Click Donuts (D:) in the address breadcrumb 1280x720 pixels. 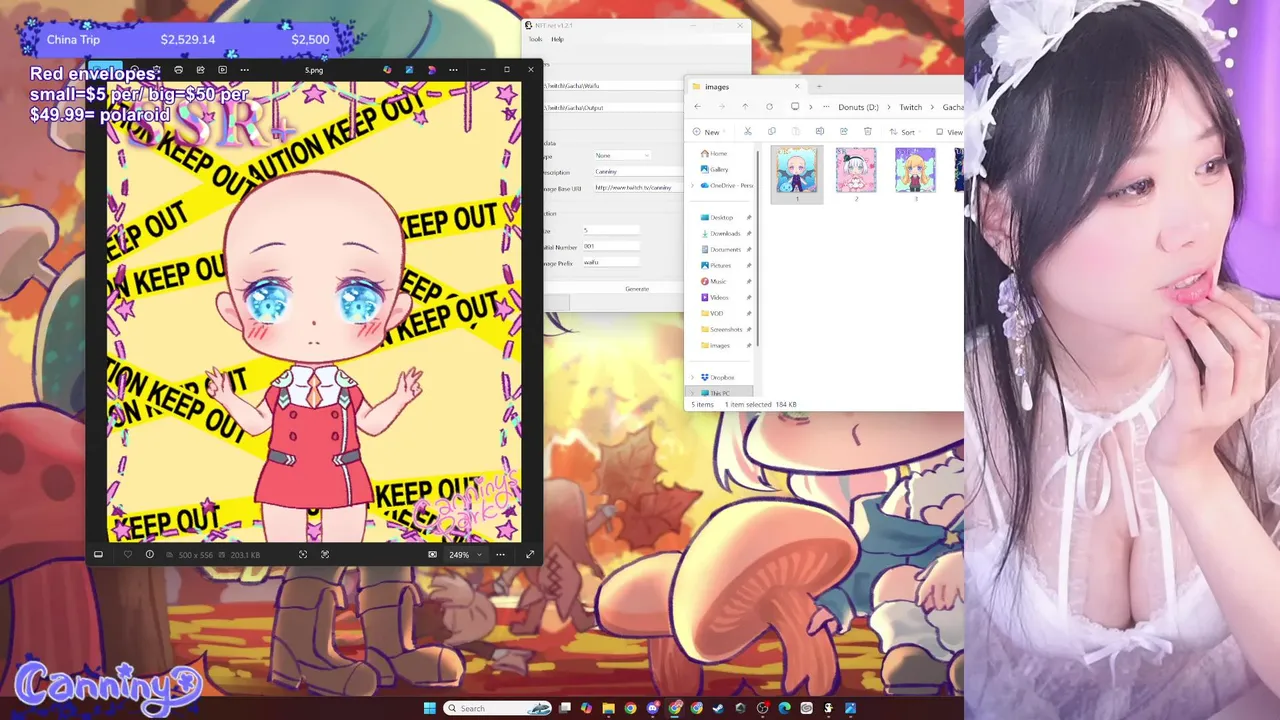pyautogui.click(x=858, y=107)
